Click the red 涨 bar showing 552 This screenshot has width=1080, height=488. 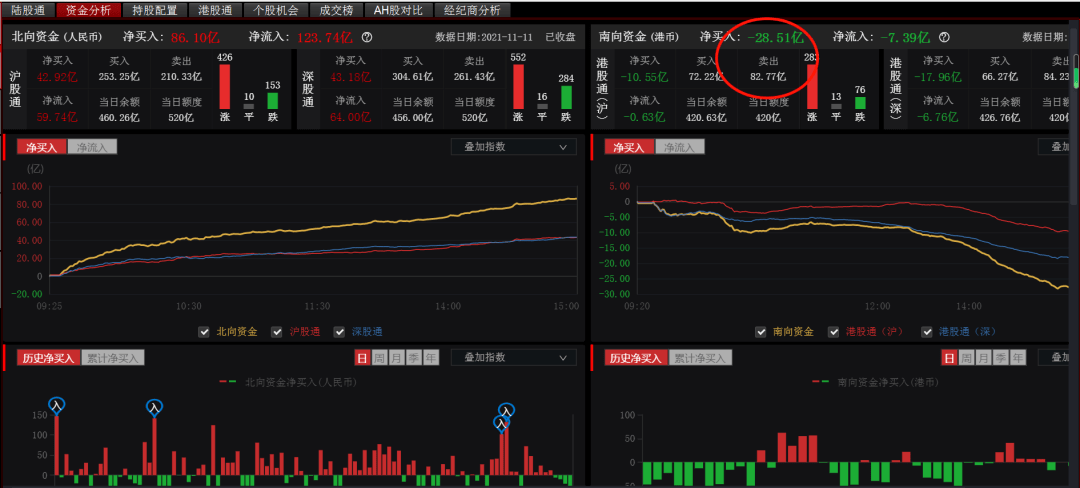tap(518, 86)
